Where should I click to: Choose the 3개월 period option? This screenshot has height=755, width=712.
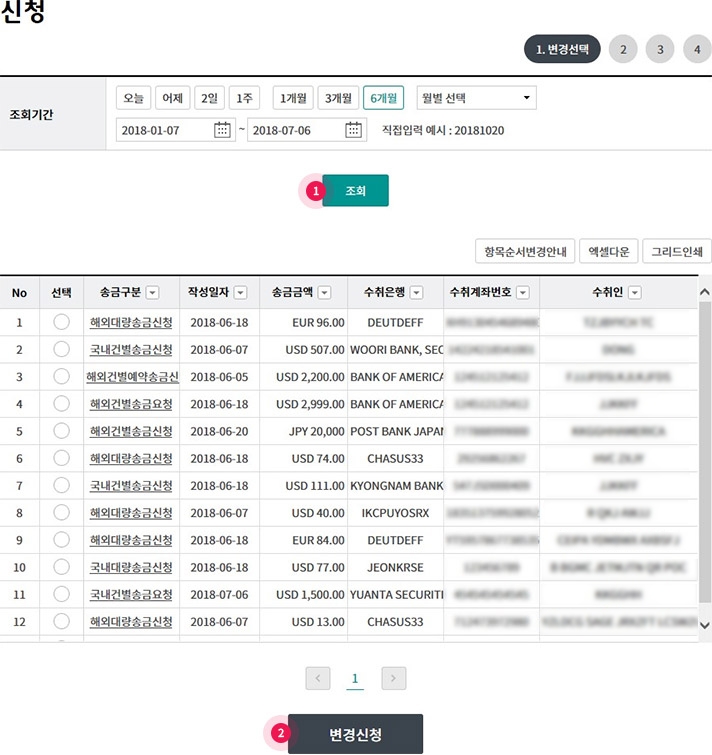338,98
